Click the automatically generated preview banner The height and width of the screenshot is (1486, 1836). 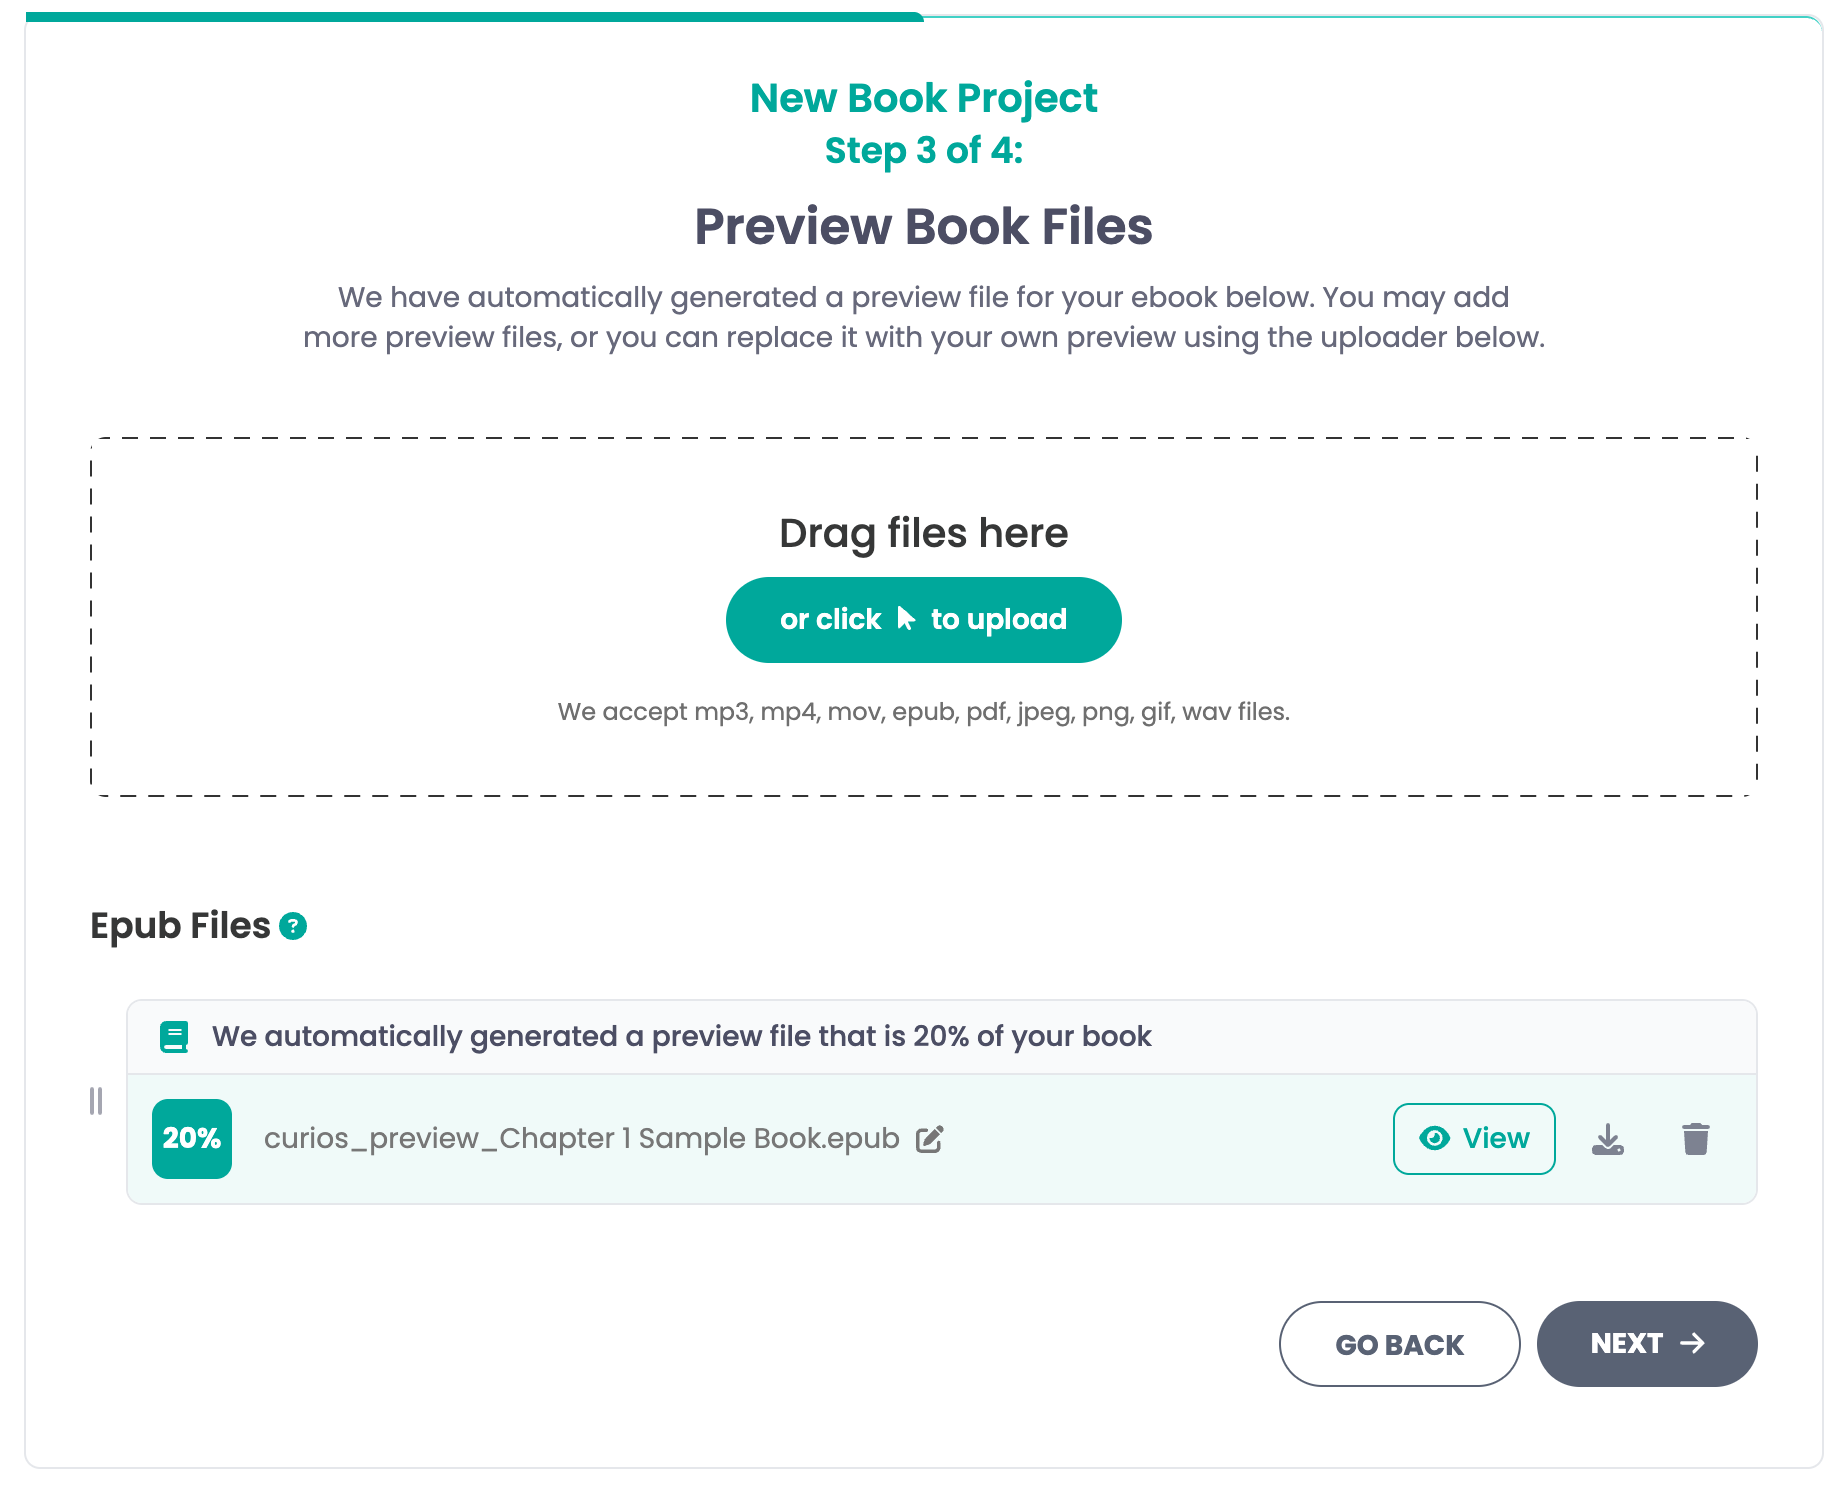point(681,1036)
